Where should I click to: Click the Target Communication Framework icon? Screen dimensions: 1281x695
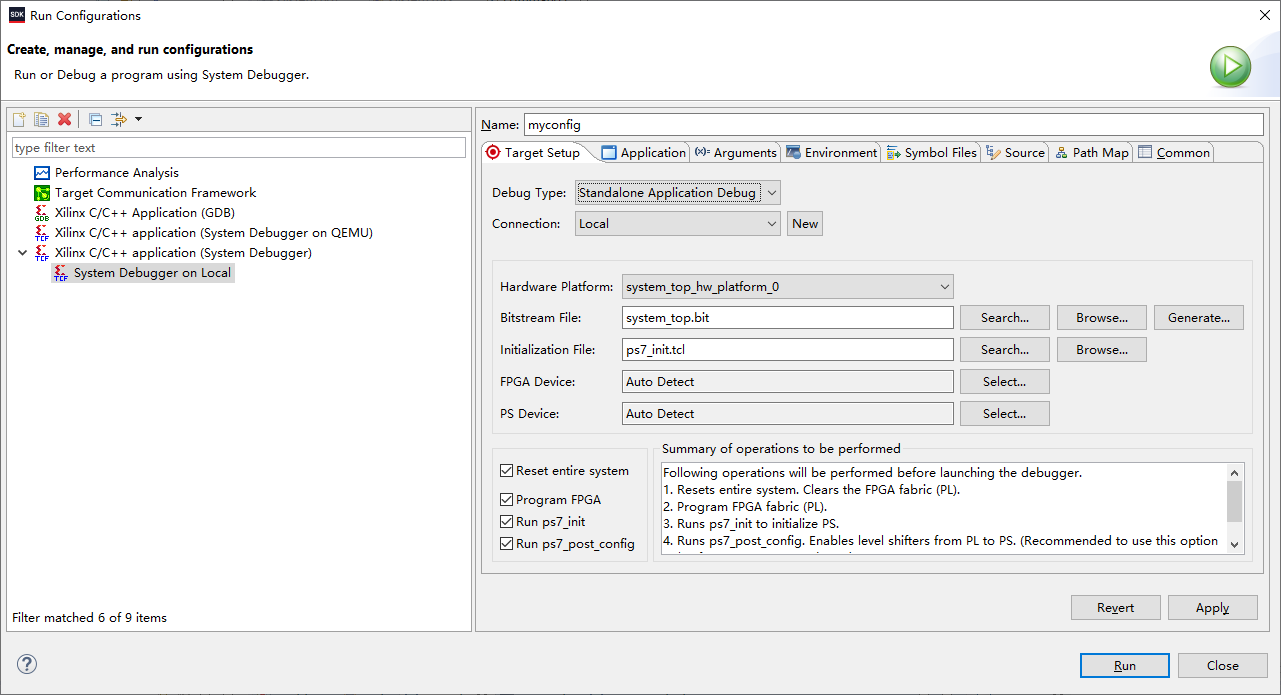coord(42,193)
